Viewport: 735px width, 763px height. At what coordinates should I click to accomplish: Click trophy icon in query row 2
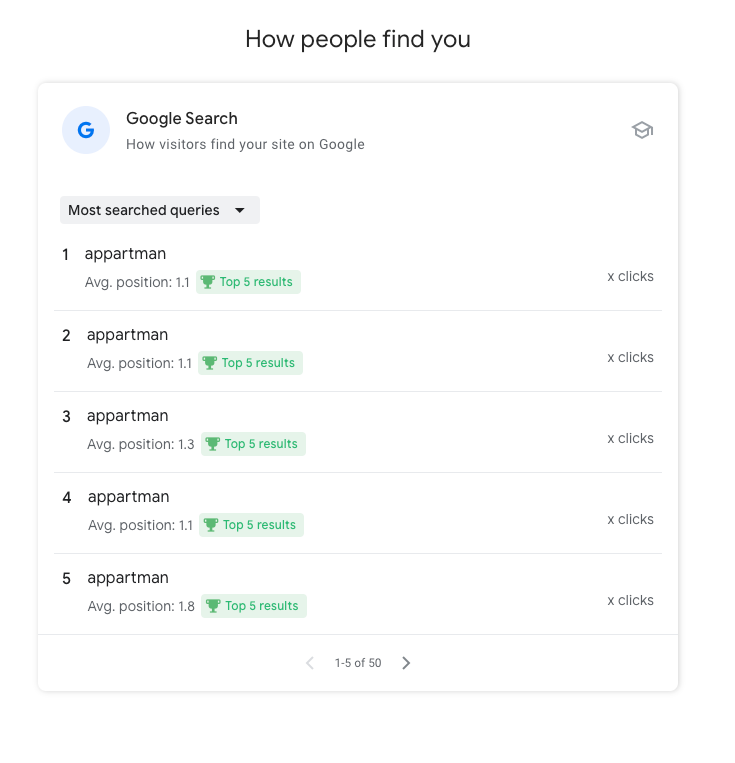(210, 363)
